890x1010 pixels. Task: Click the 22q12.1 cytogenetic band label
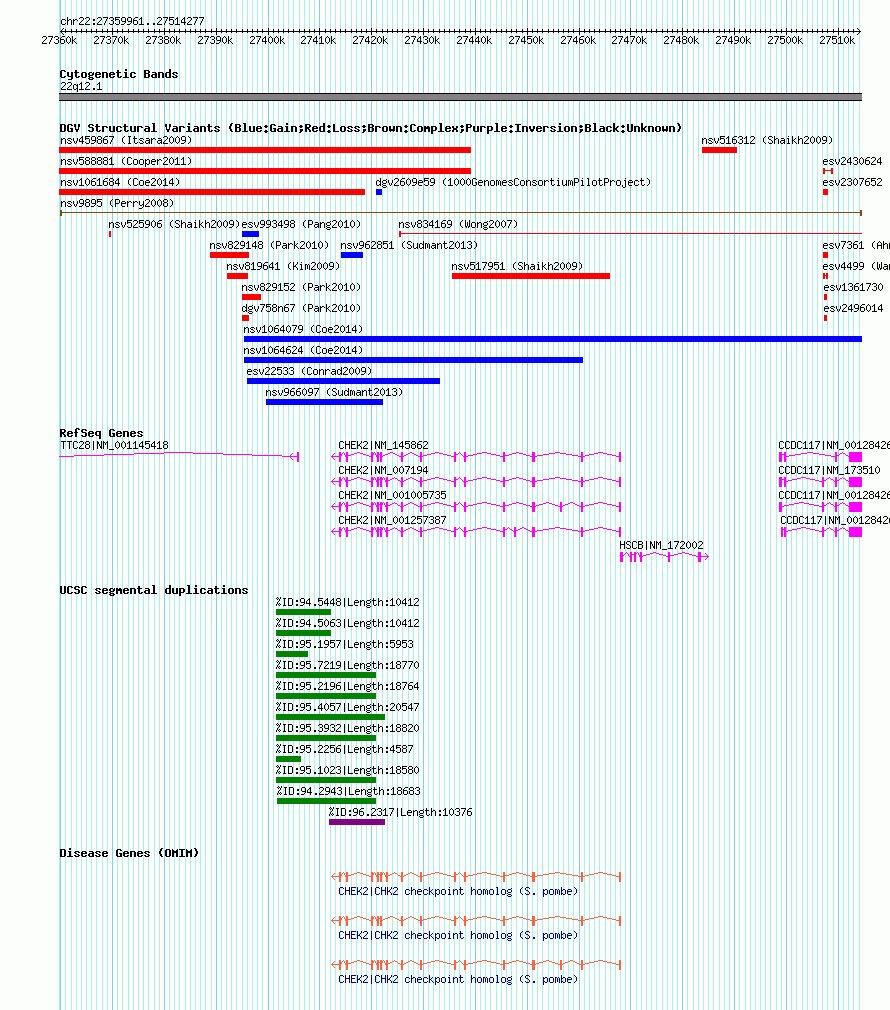[x=81, y=86]
